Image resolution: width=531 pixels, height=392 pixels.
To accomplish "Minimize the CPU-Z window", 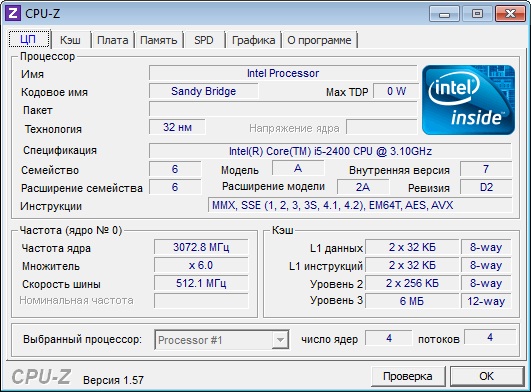I will tap(444, 14).
